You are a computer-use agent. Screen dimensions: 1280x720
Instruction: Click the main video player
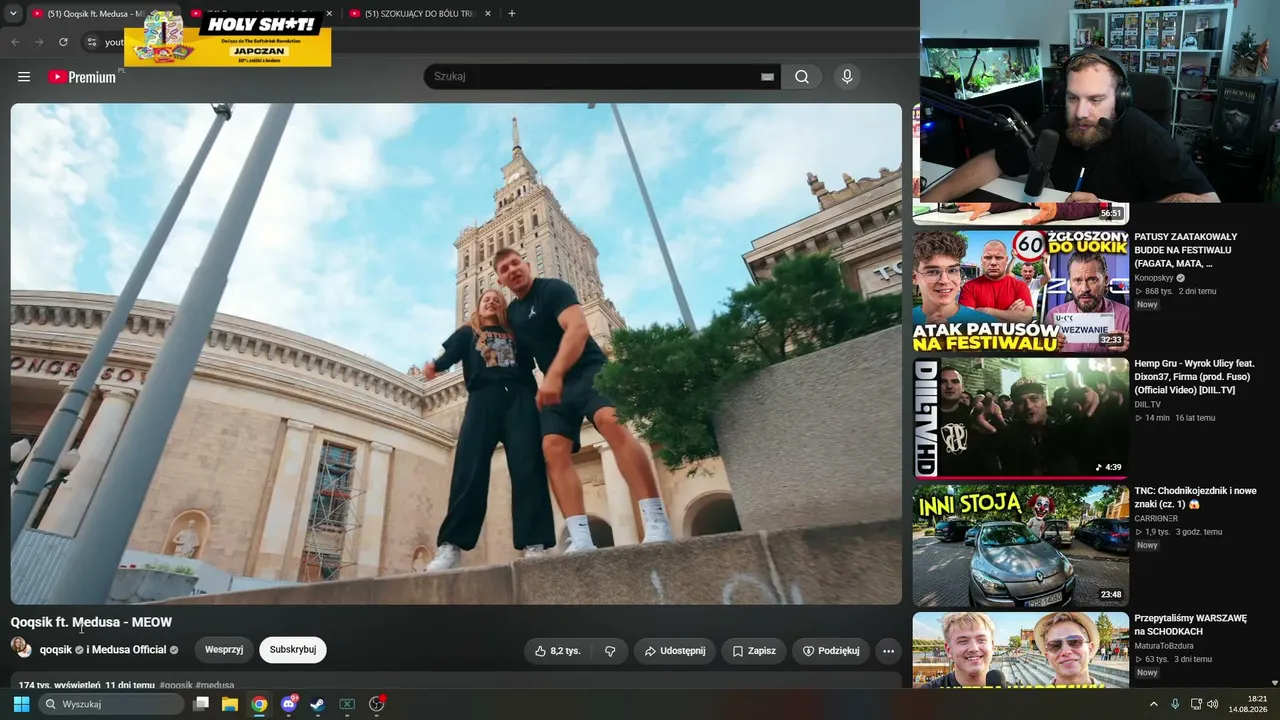click(x=456, y=354)
